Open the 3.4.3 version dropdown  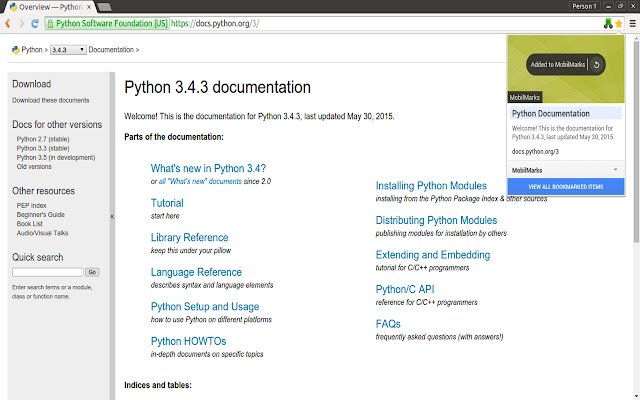[66, 48]
